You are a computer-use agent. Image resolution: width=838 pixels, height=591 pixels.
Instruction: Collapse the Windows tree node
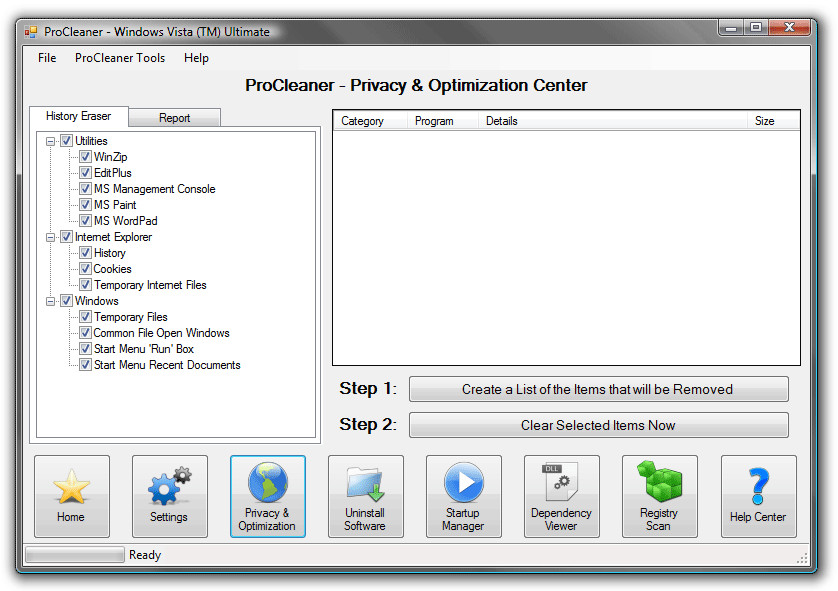(50, 302)
